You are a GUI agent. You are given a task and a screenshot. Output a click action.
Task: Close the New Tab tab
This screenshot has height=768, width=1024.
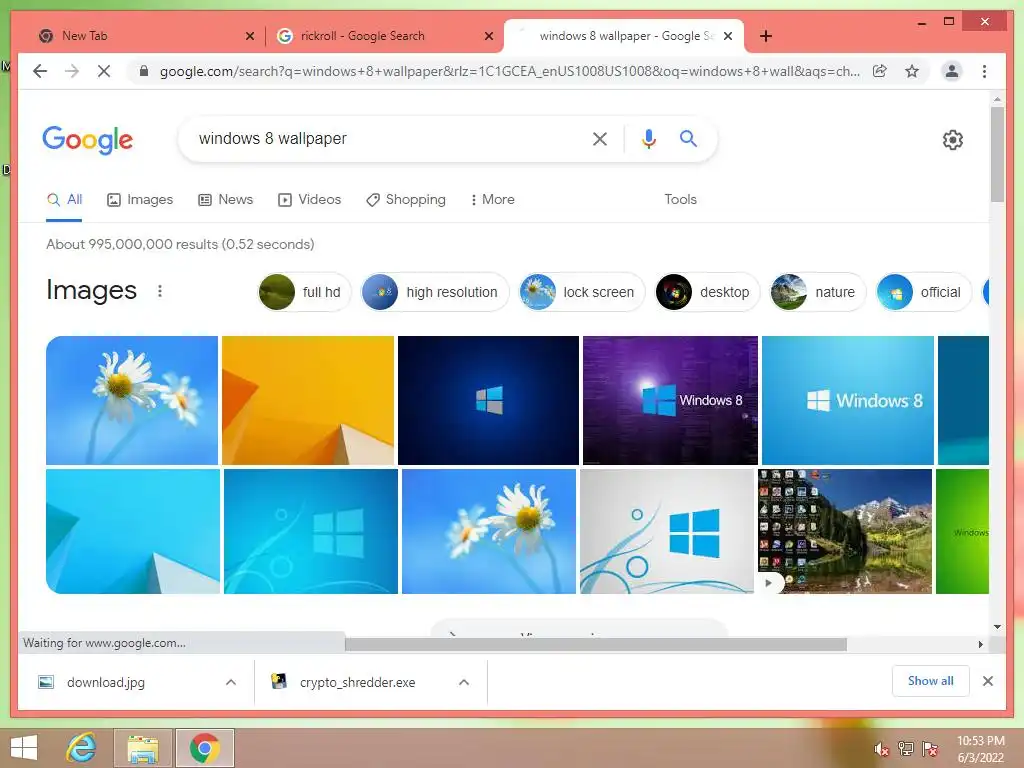[x=249, y=36]
